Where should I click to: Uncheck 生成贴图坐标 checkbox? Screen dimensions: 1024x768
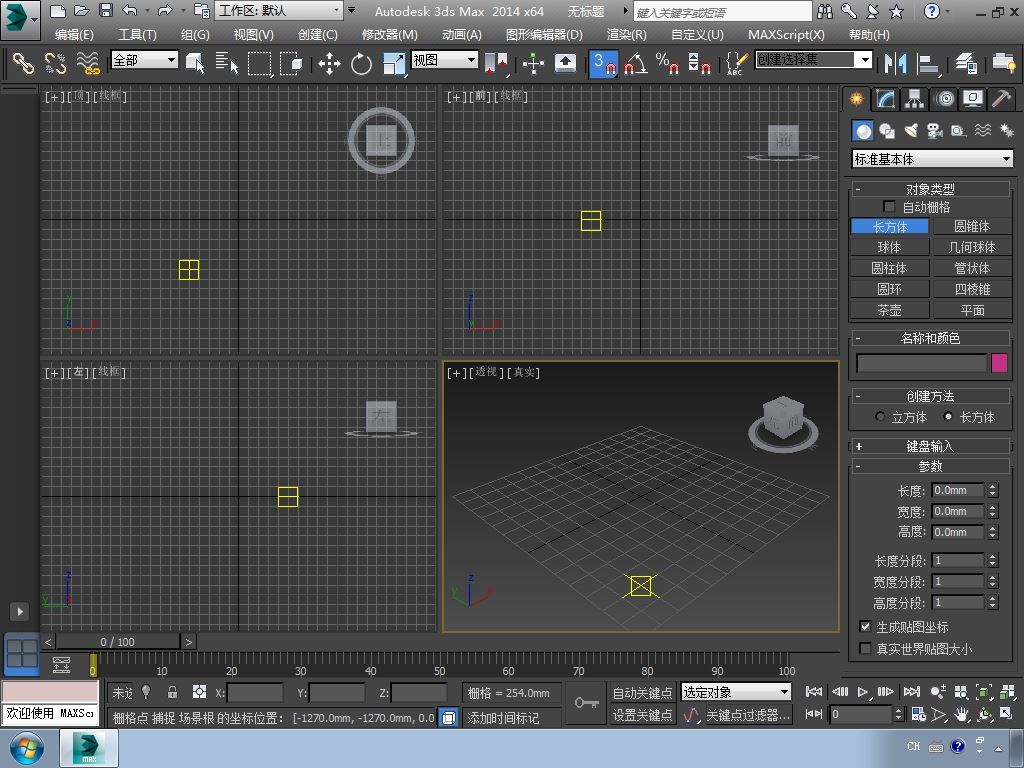pyautogui.click(x=866, y=627)
